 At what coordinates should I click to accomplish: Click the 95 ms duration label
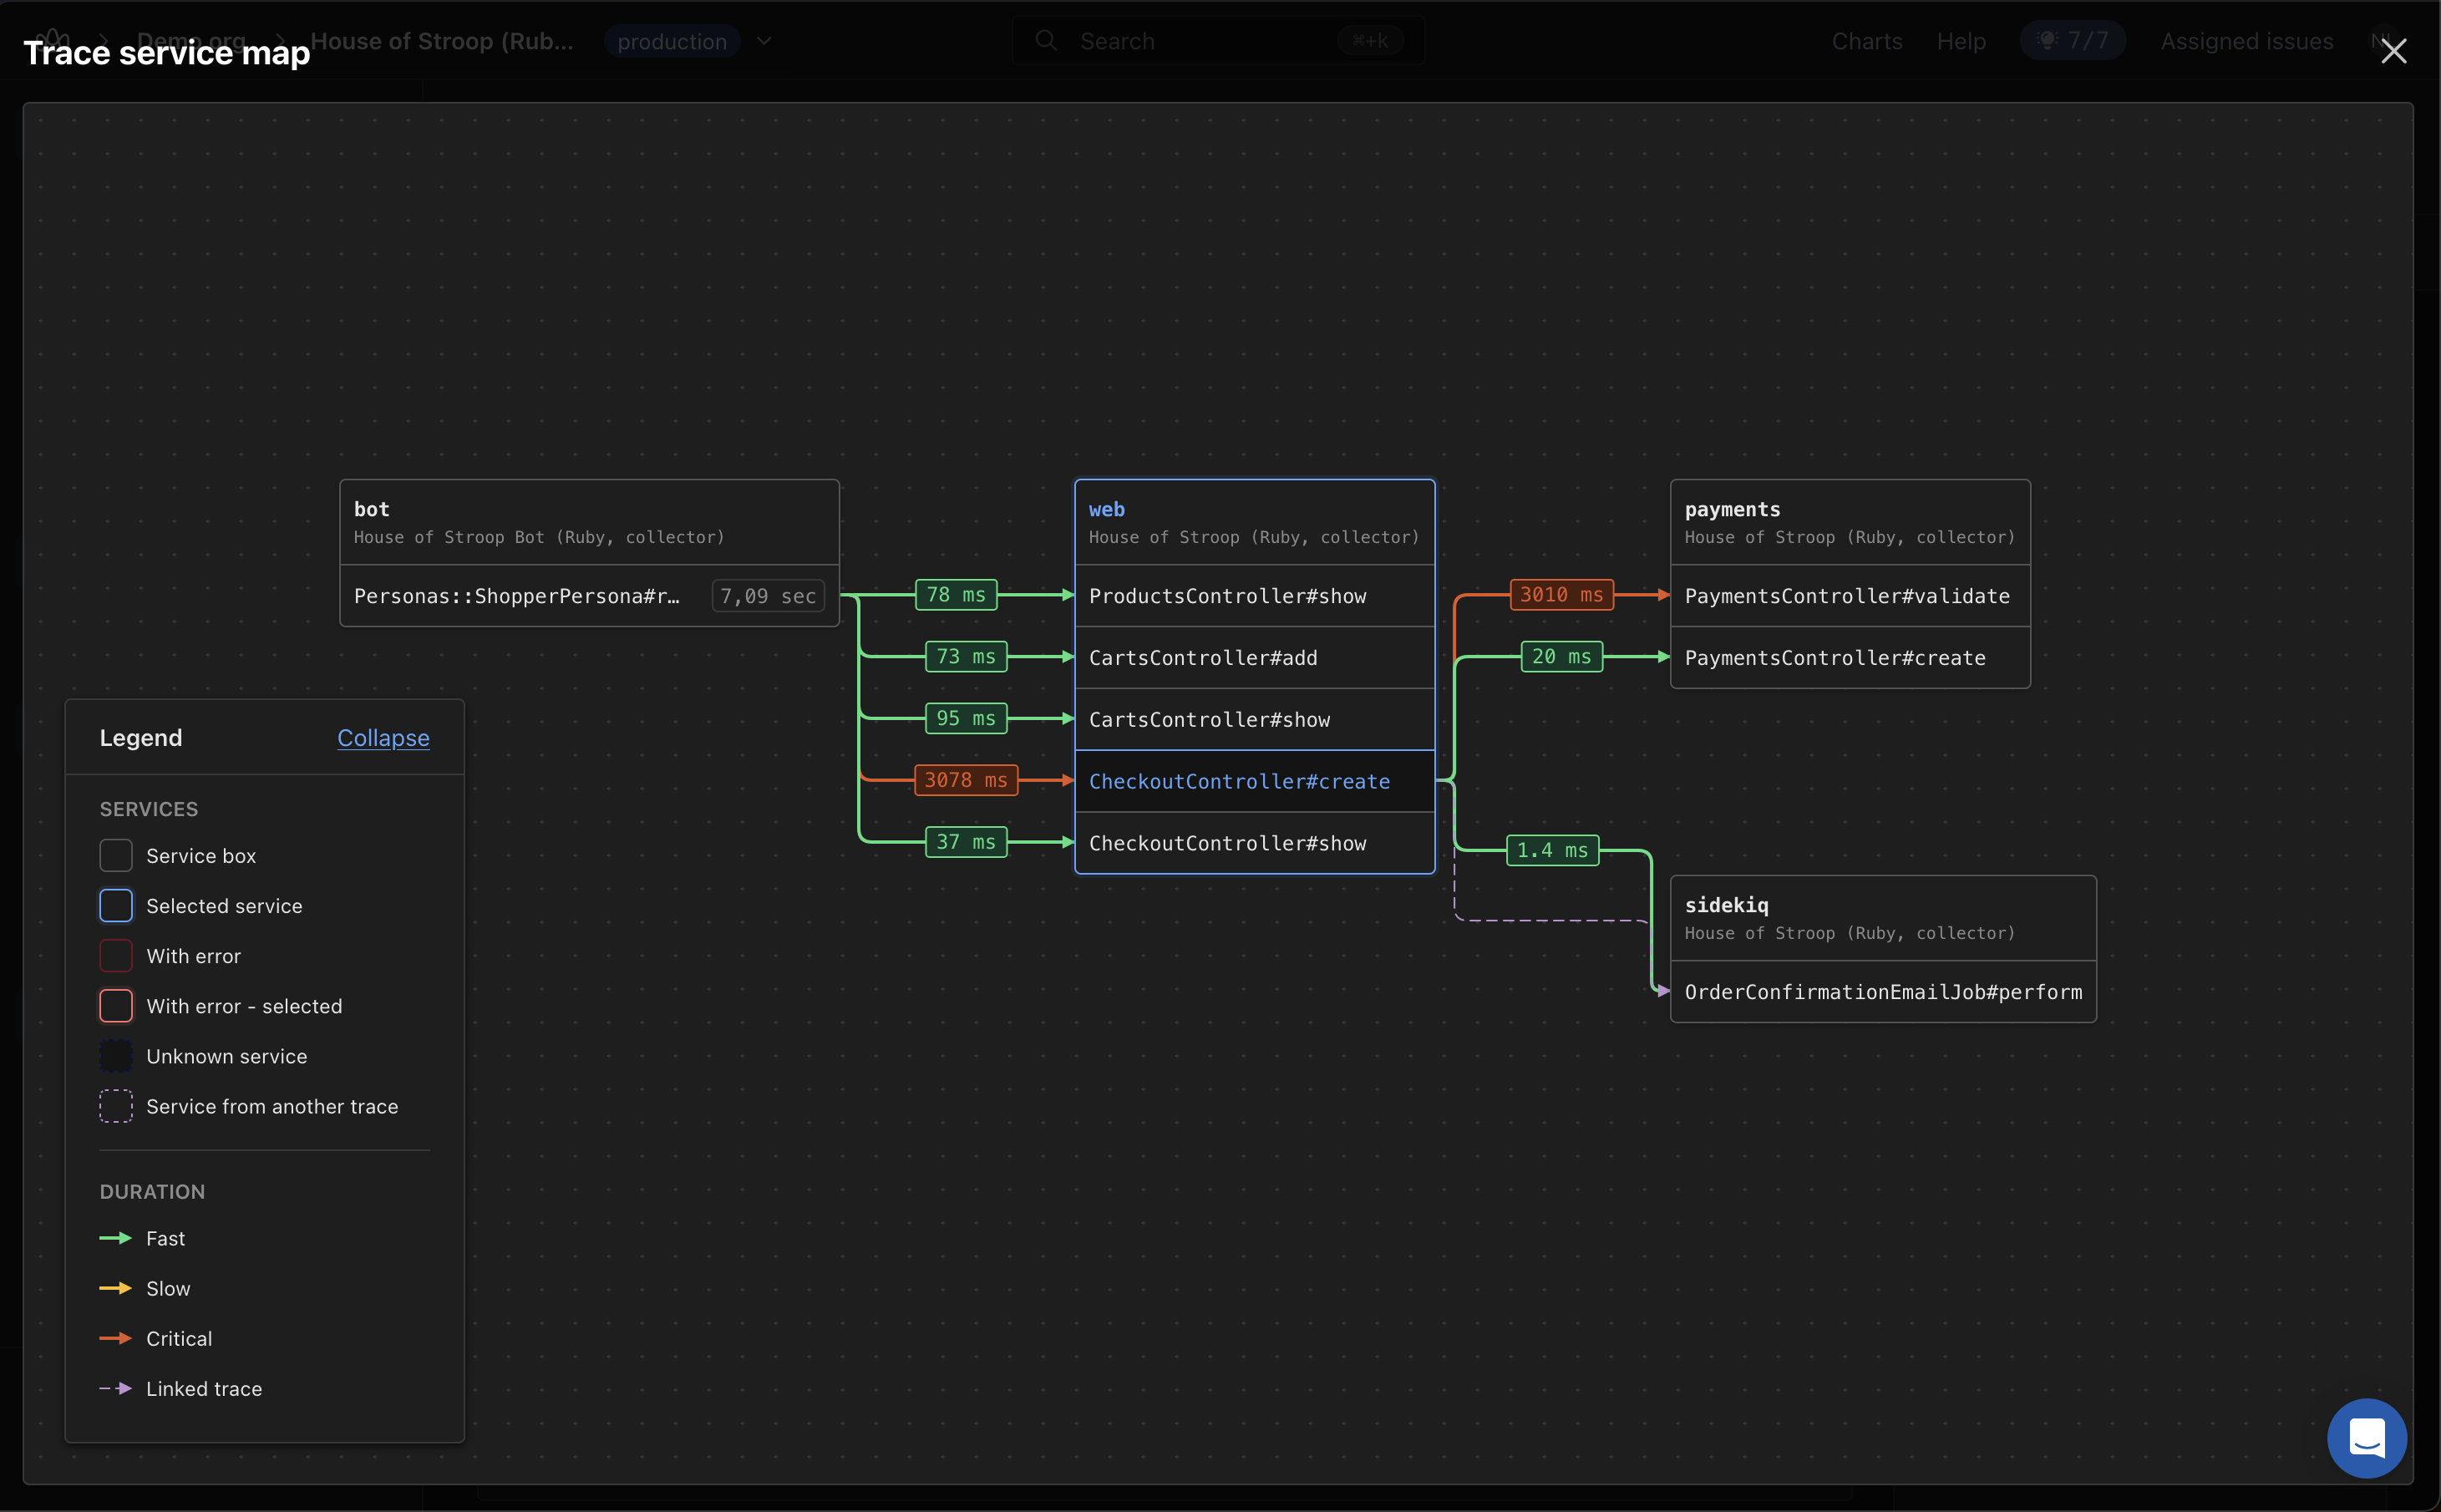(966, 719)
